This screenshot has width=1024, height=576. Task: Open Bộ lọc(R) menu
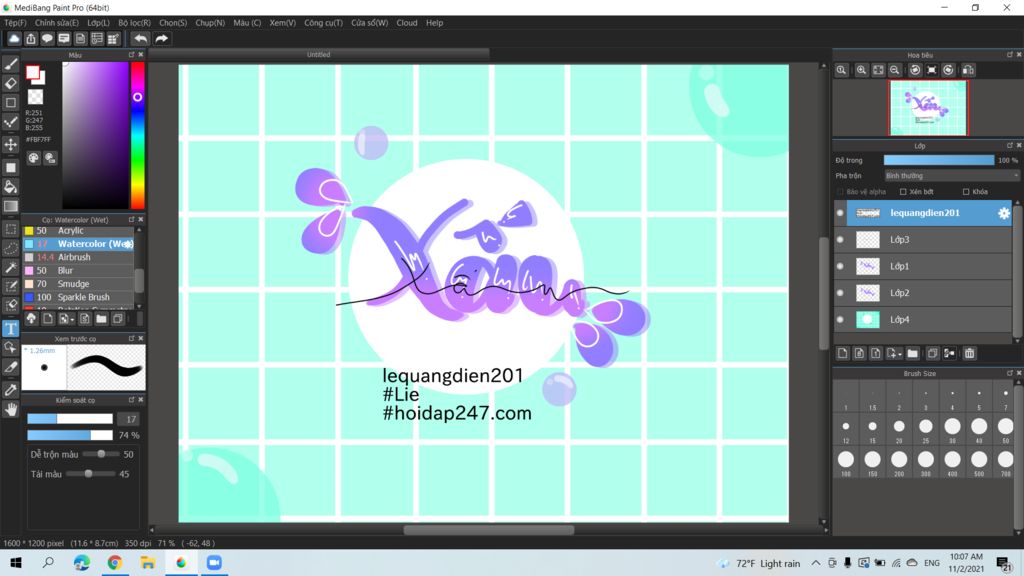pyautogui.click(x=135, y=23)
